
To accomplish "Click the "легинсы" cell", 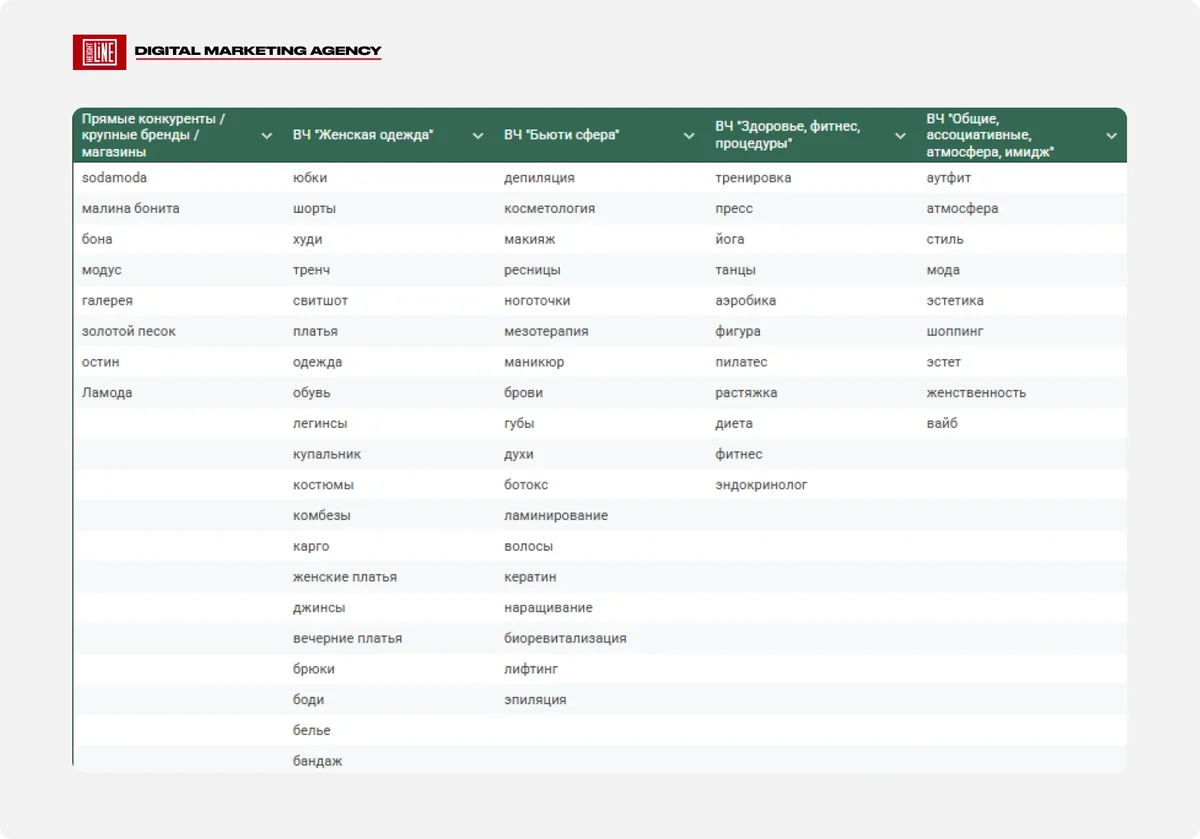I will tap(388, 423).
